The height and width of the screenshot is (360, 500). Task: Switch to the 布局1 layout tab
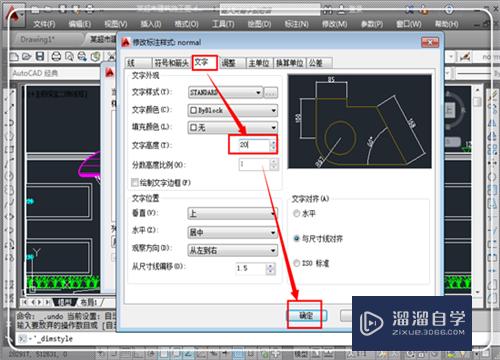[x=89, y=302]
